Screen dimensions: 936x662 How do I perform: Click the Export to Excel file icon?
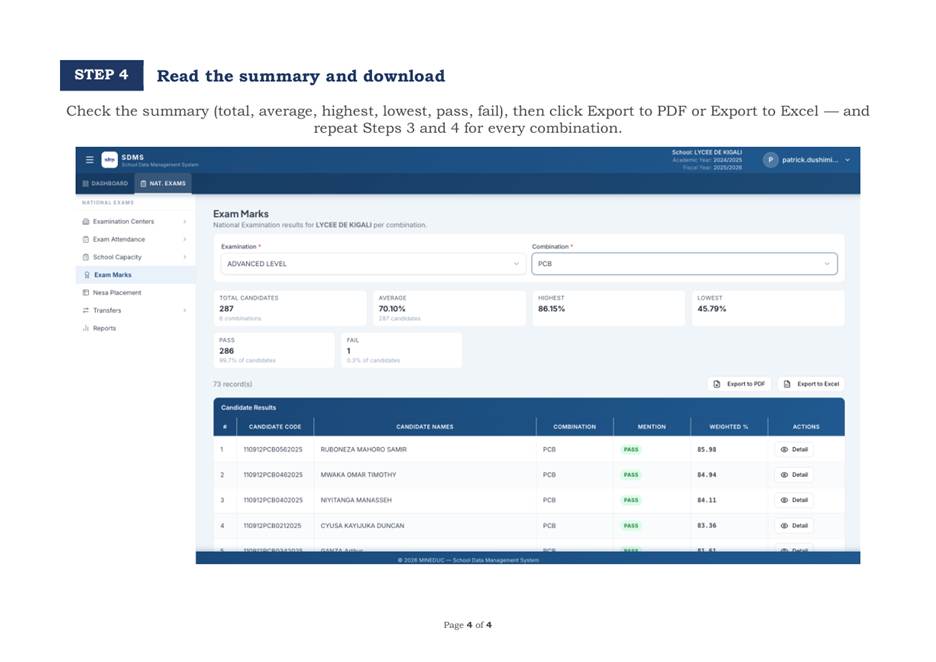[787, 384]
